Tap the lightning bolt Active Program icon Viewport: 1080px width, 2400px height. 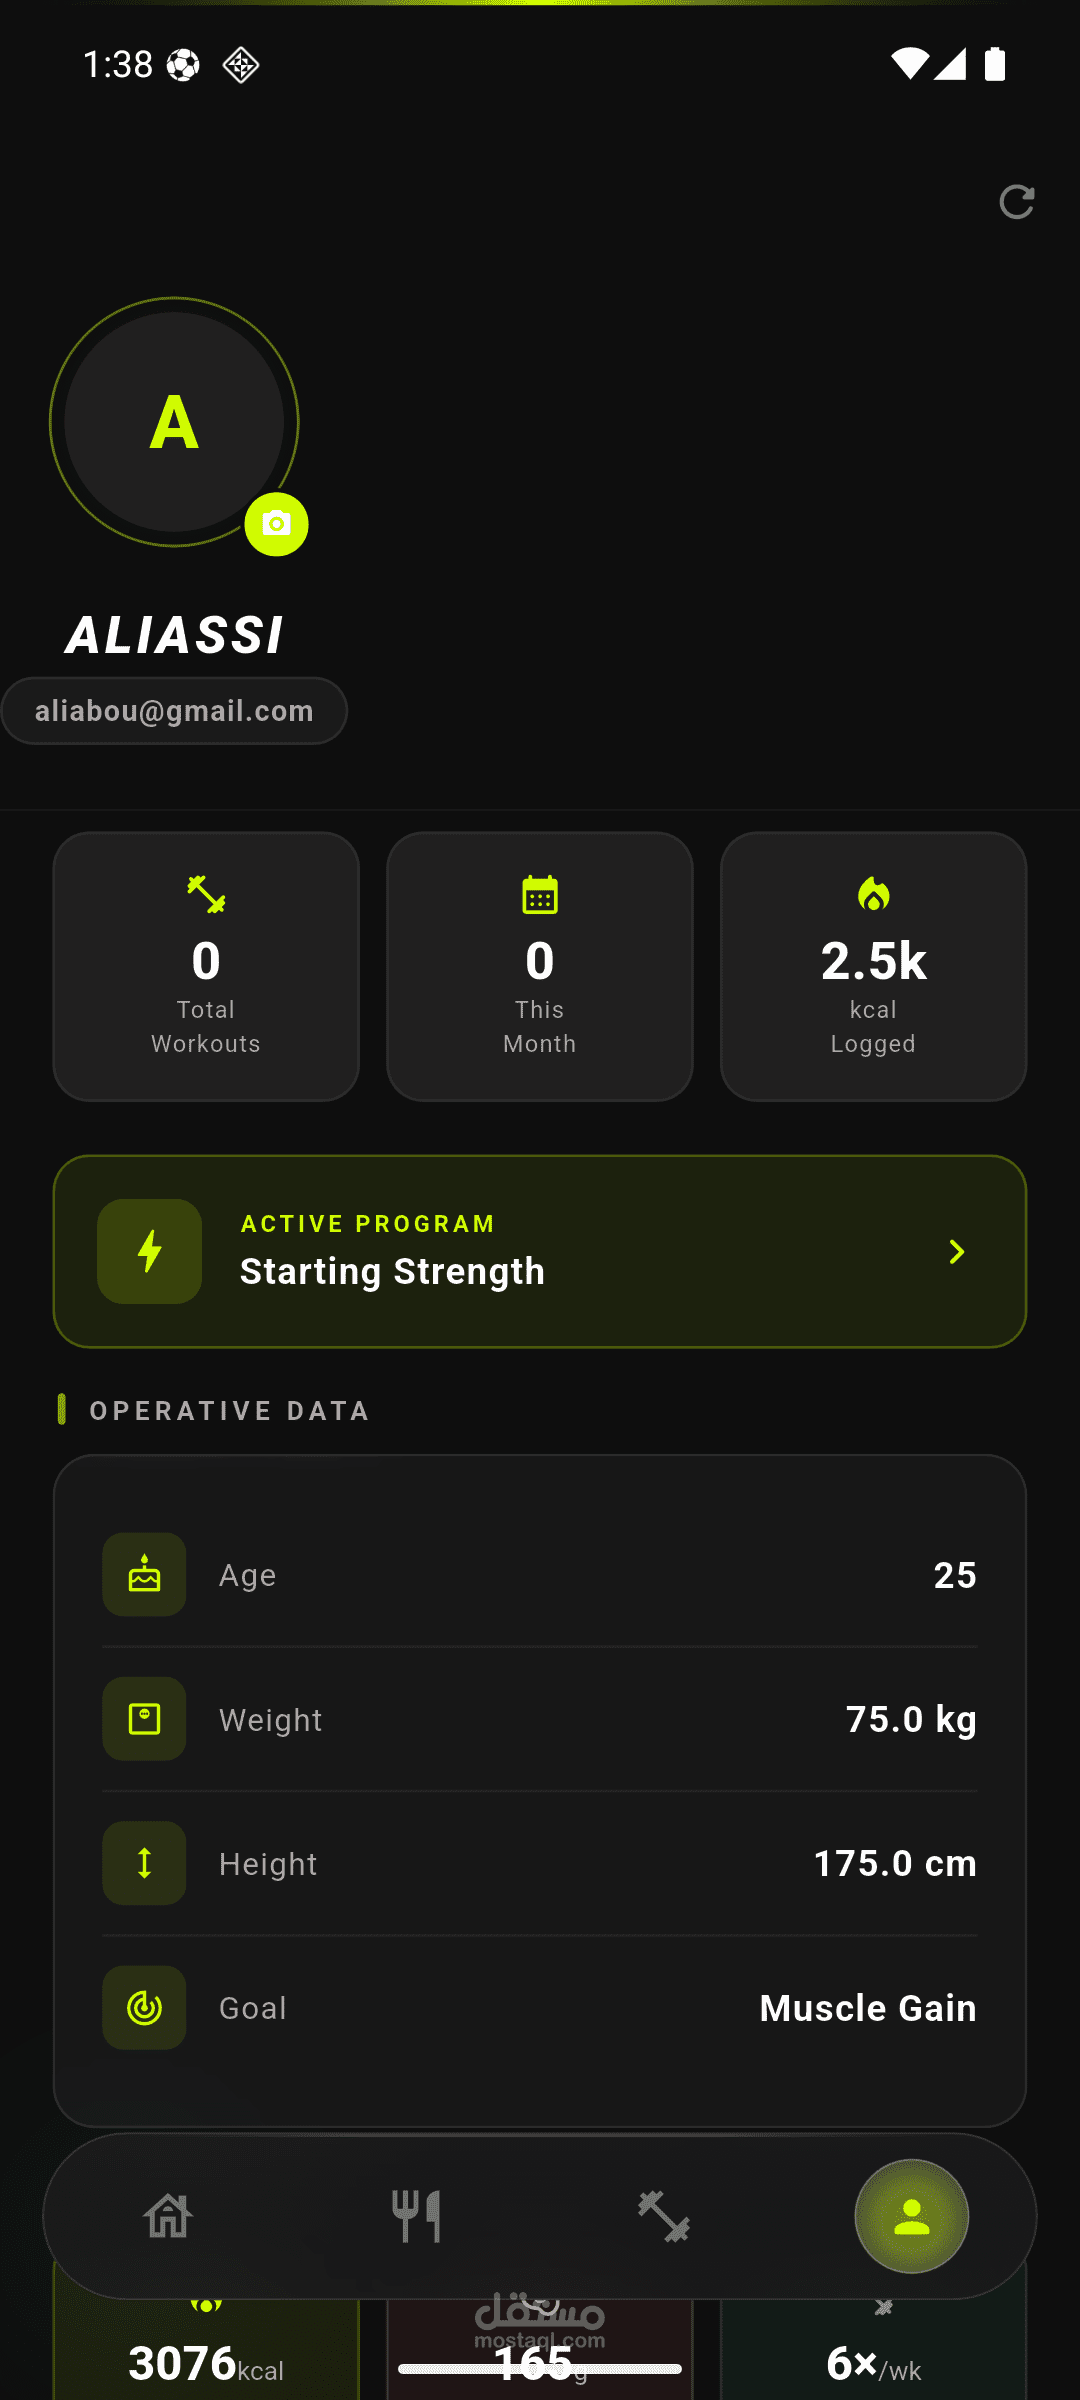tap(150, 1252)
